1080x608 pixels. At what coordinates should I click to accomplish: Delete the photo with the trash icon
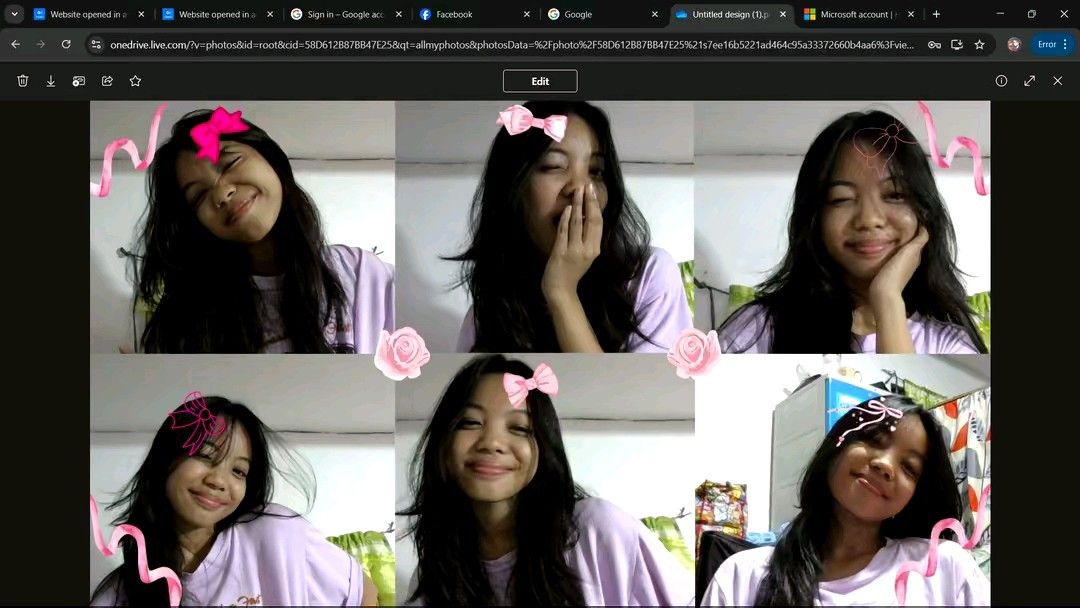[23, 81]
